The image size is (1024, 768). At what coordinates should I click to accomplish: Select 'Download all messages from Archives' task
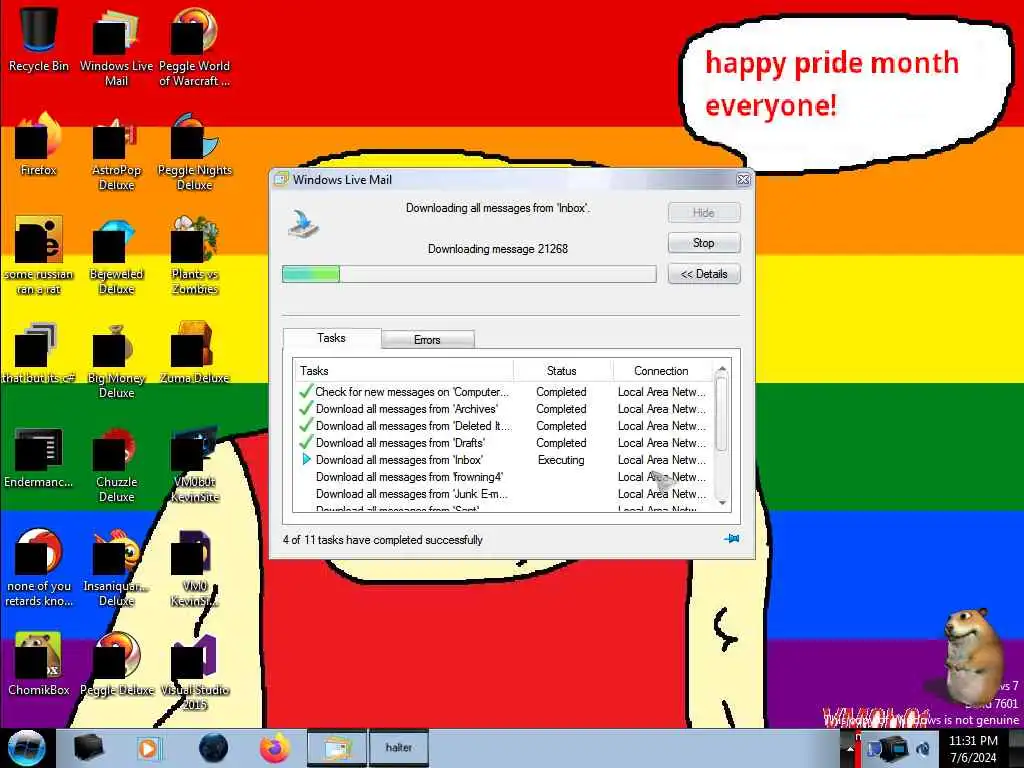504,409
